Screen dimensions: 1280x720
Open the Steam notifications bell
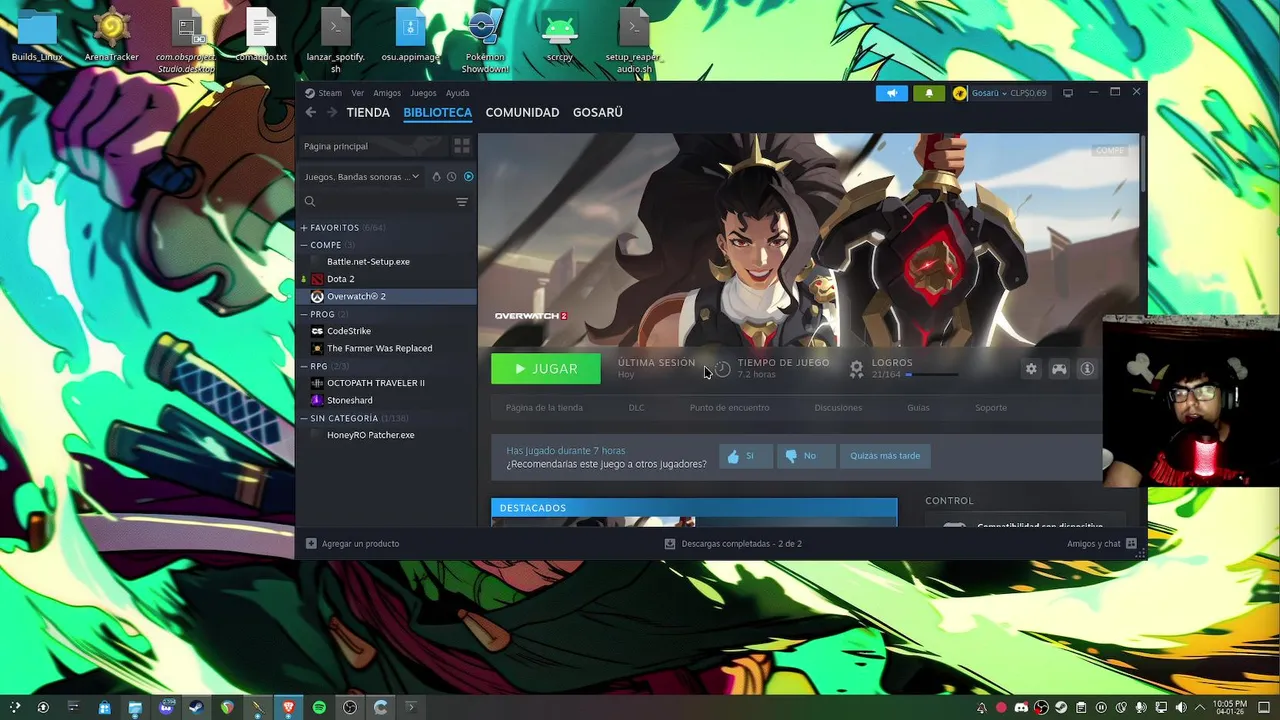tap(929, 93)
